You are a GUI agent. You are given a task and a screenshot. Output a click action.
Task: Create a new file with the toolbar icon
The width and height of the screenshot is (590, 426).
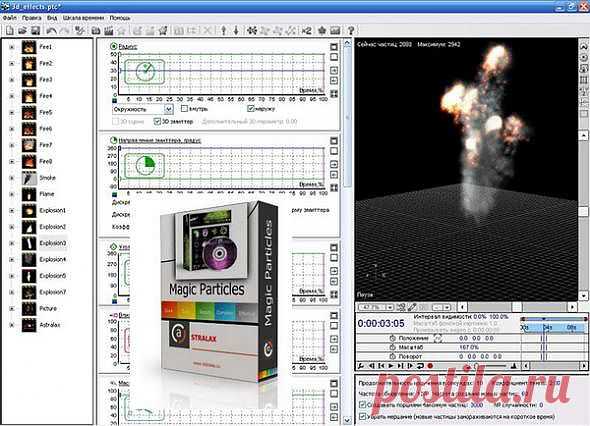click(10, 30)
